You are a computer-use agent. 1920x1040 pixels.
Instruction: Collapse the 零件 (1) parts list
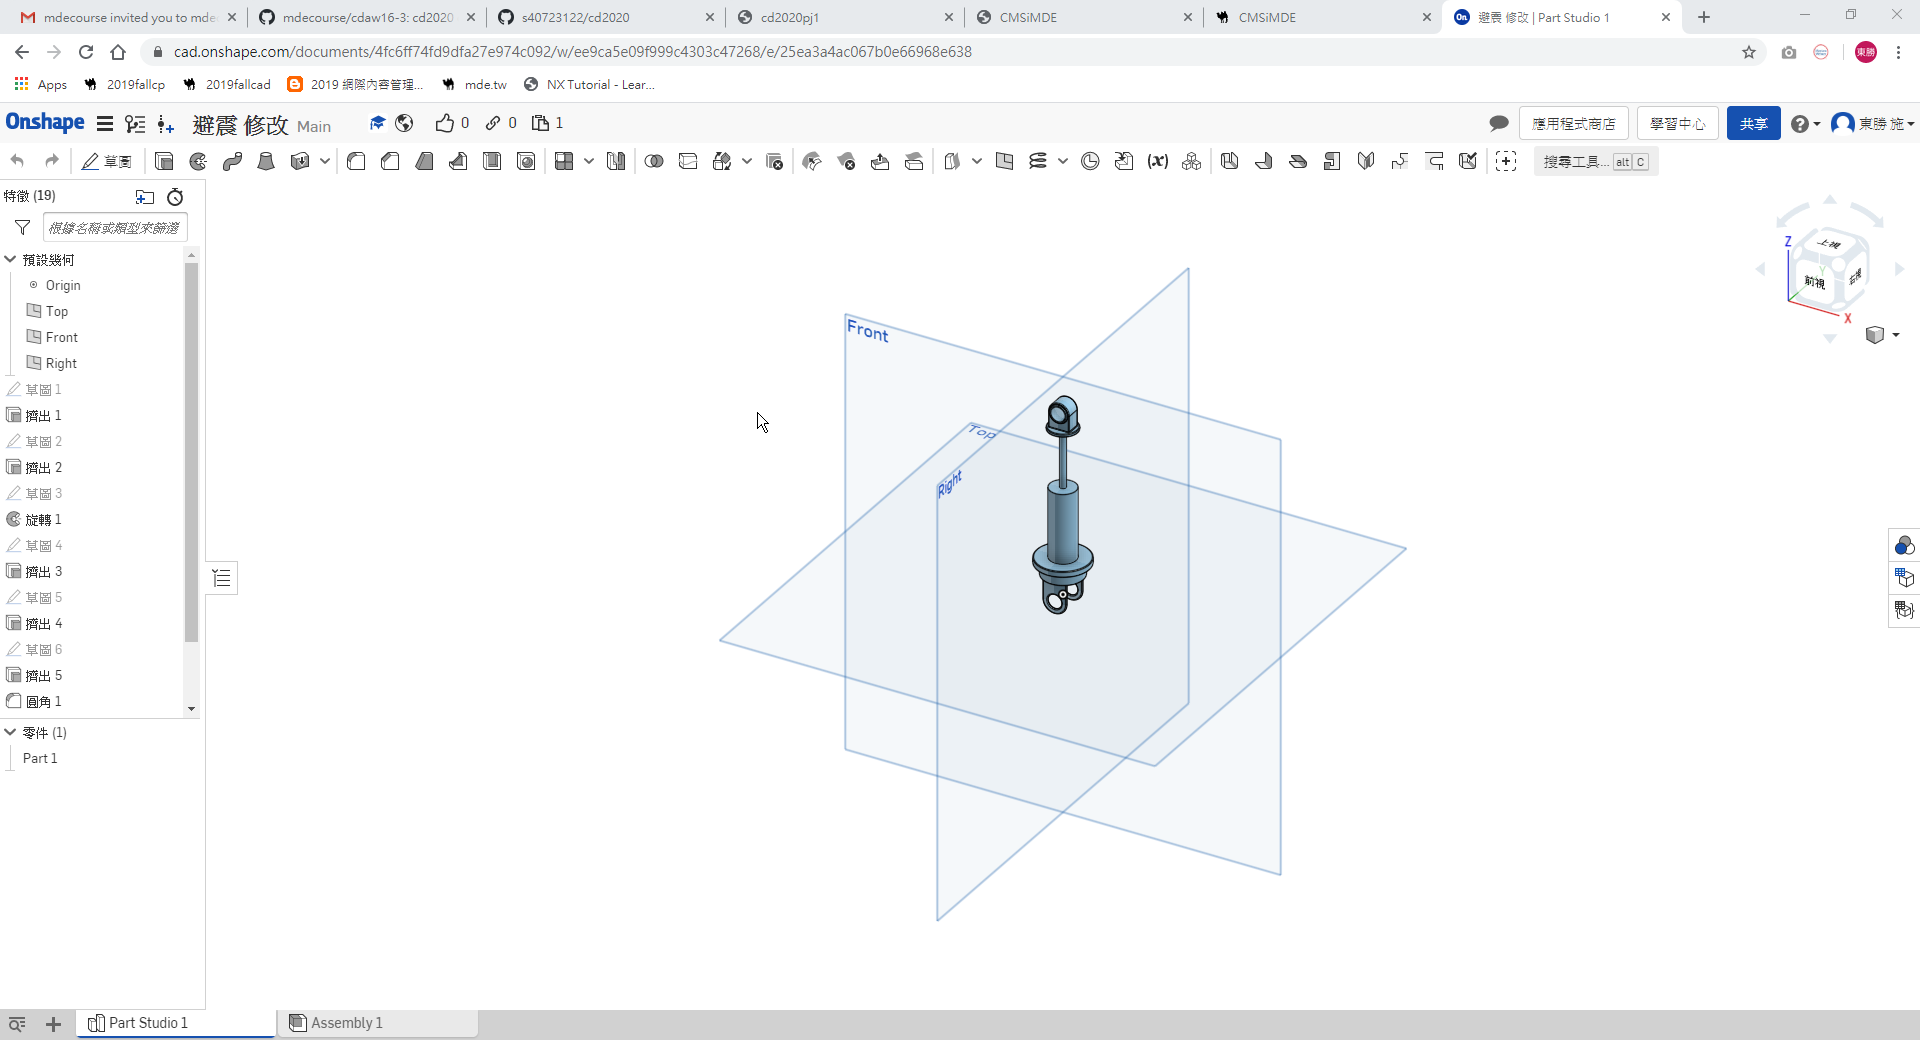point(10,732)
